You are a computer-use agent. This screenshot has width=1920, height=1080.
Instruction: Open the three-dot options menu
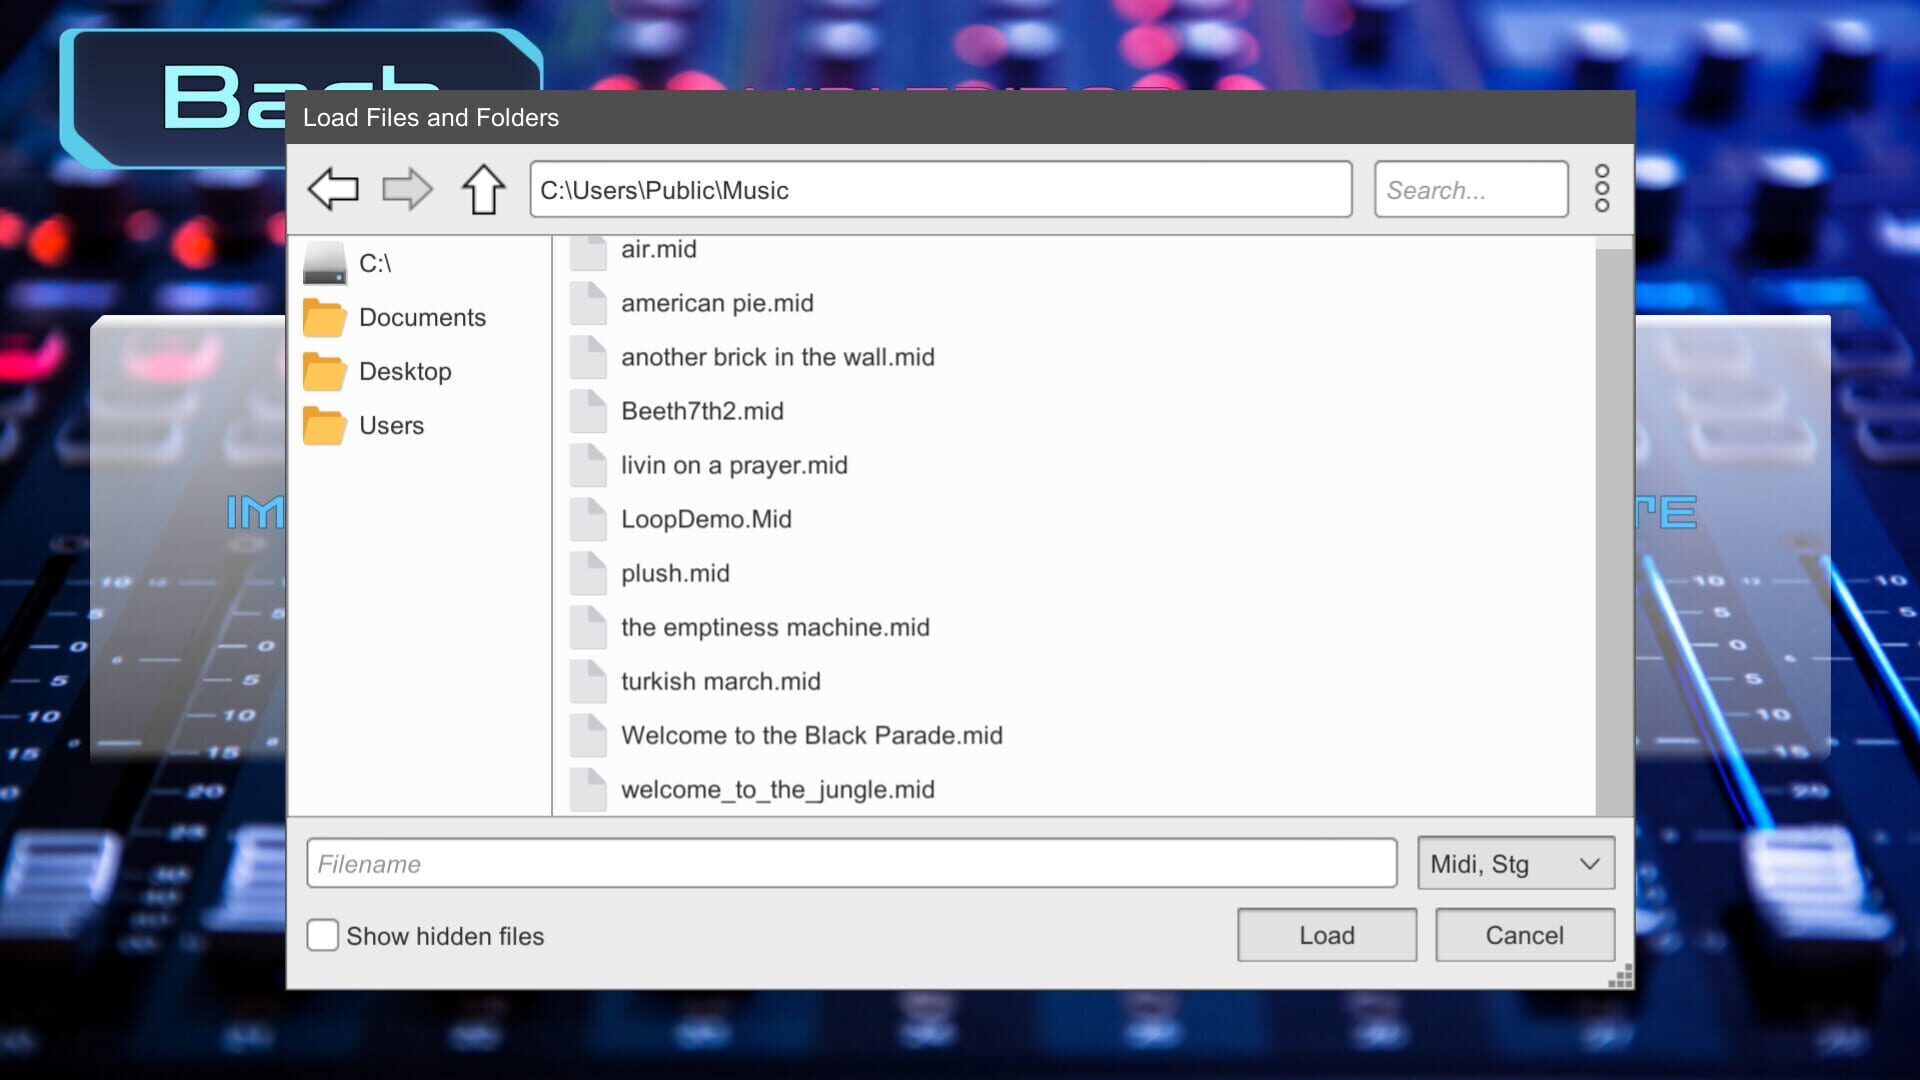[x=1602, y=189]
